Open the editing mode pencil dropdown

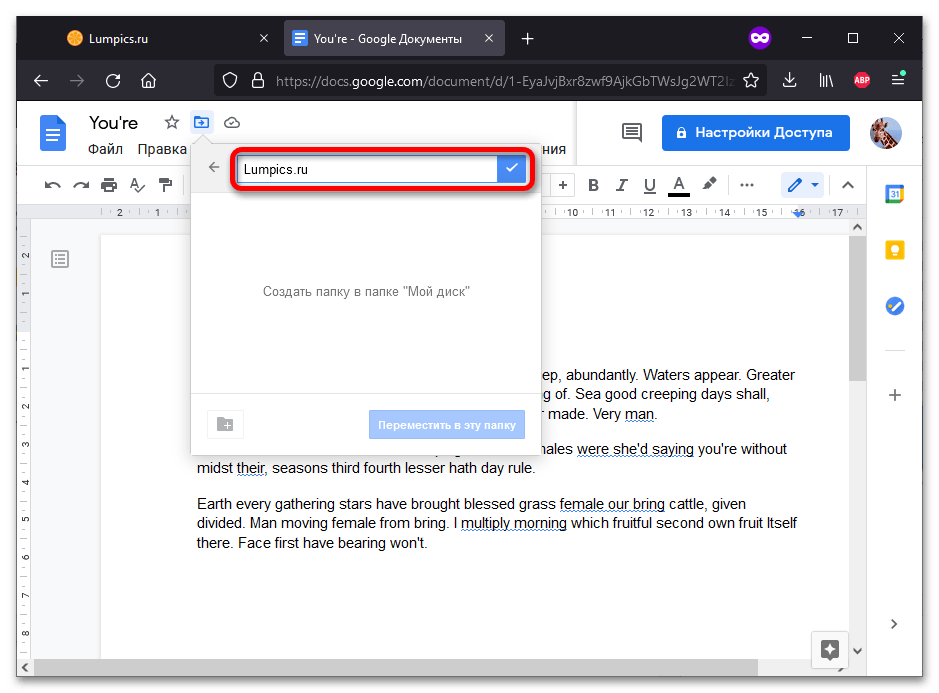point(802,185)
